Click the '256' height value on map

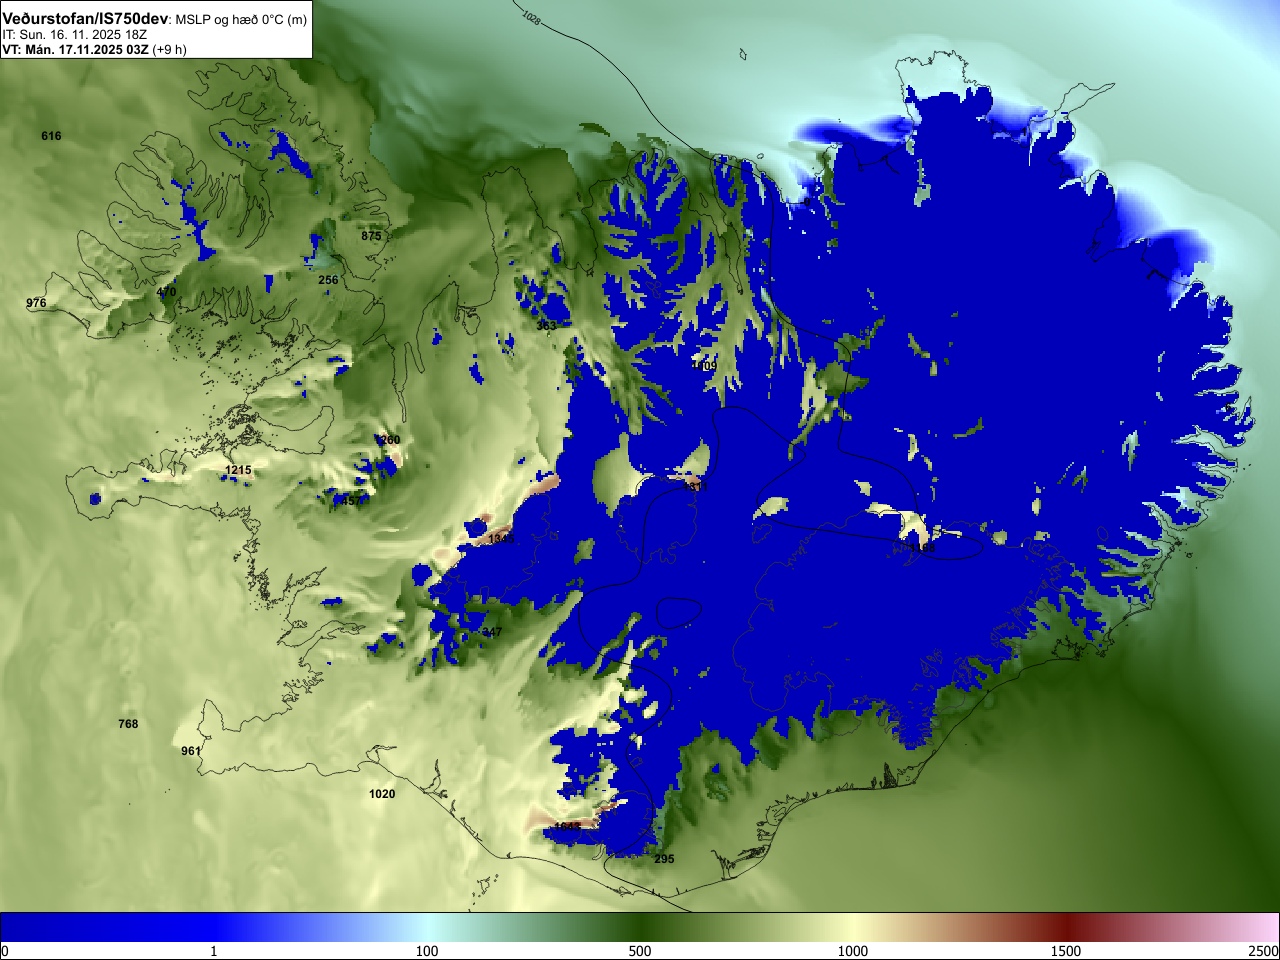point(328,280)
